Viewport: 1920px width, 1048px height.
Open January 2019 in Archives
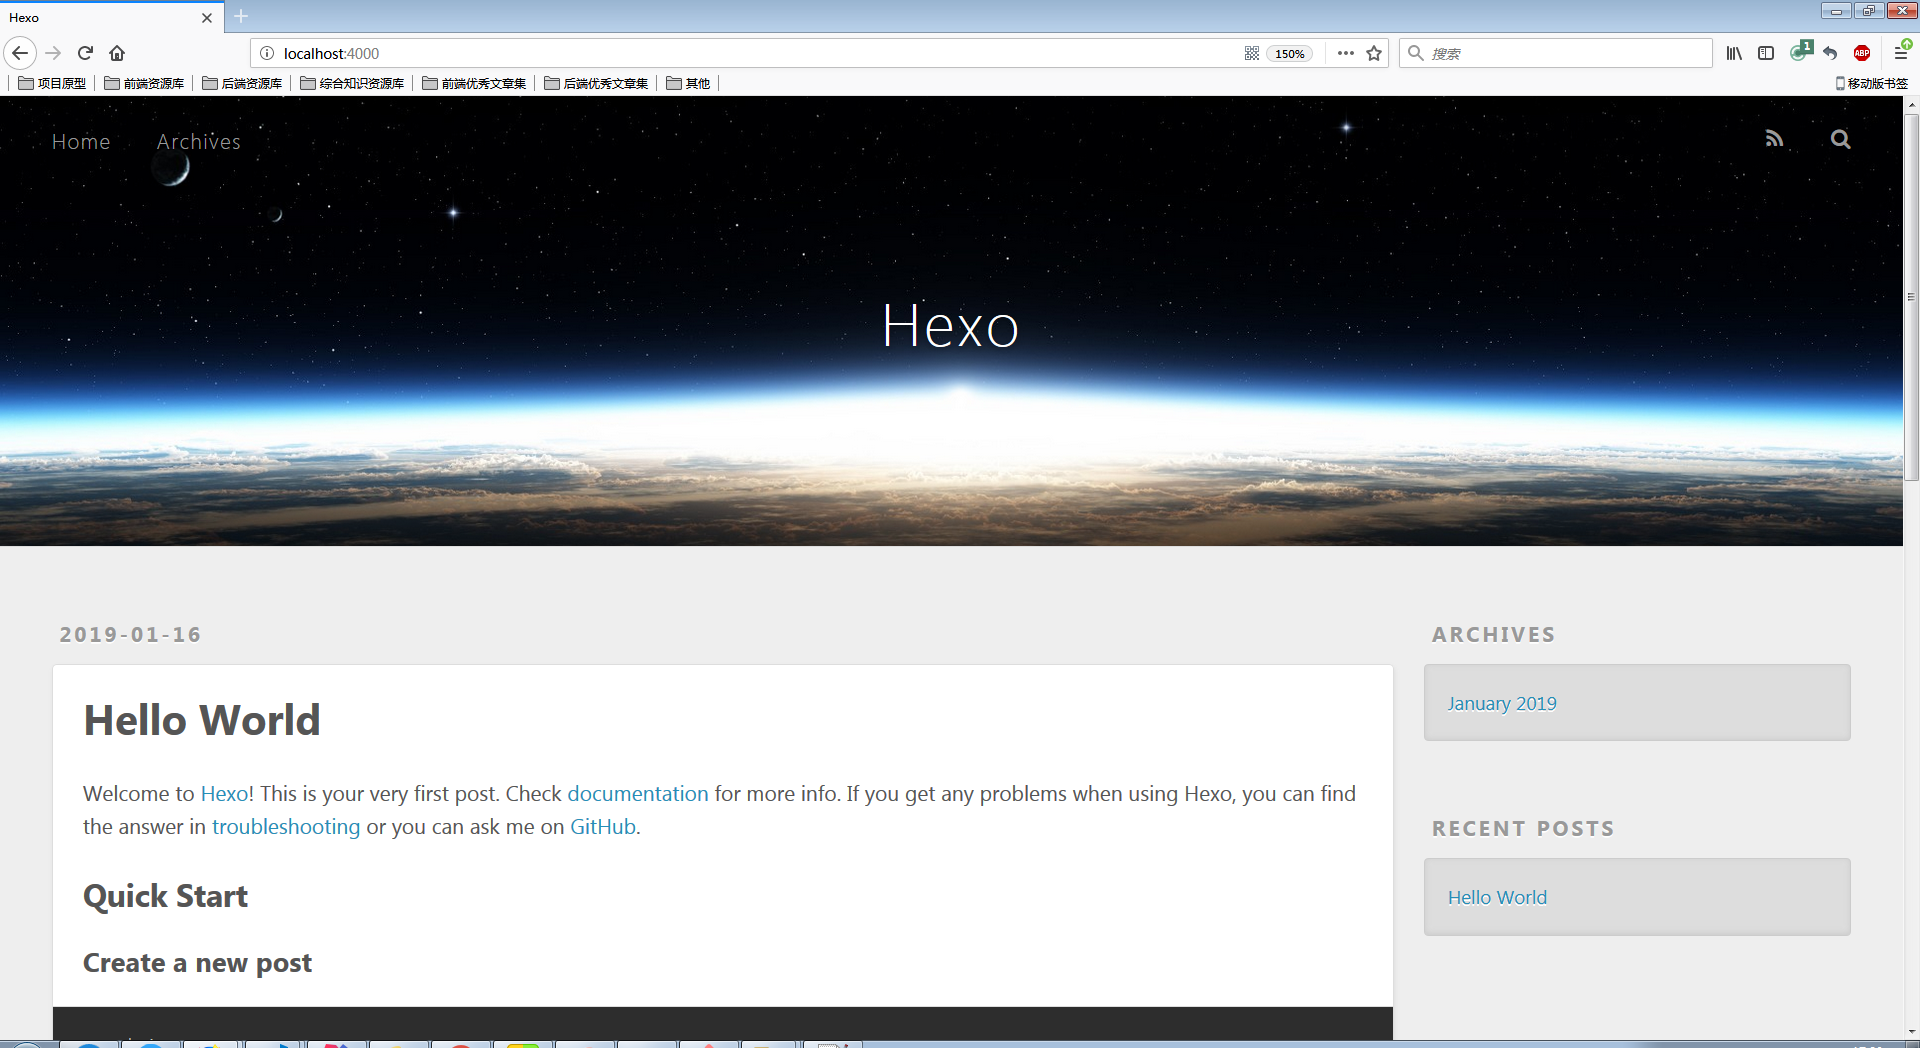pos(1502,703)
